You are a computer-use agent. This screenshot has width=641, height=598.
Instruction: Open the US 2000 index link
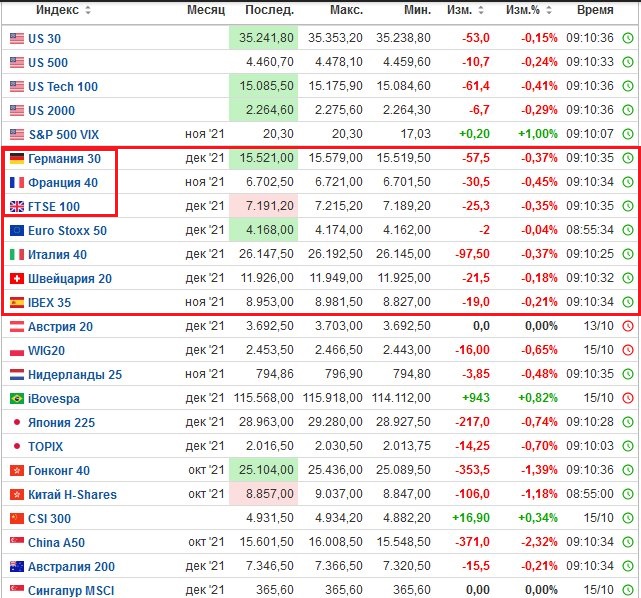coord(52,111)
